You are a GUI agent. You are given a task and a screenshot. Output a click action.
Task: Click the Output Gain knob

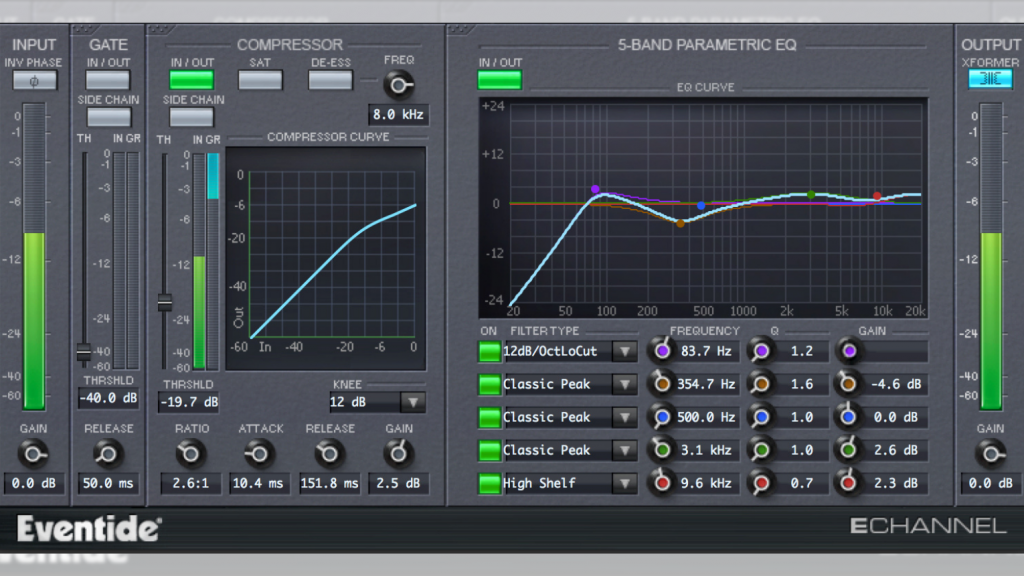pos(990,453)
